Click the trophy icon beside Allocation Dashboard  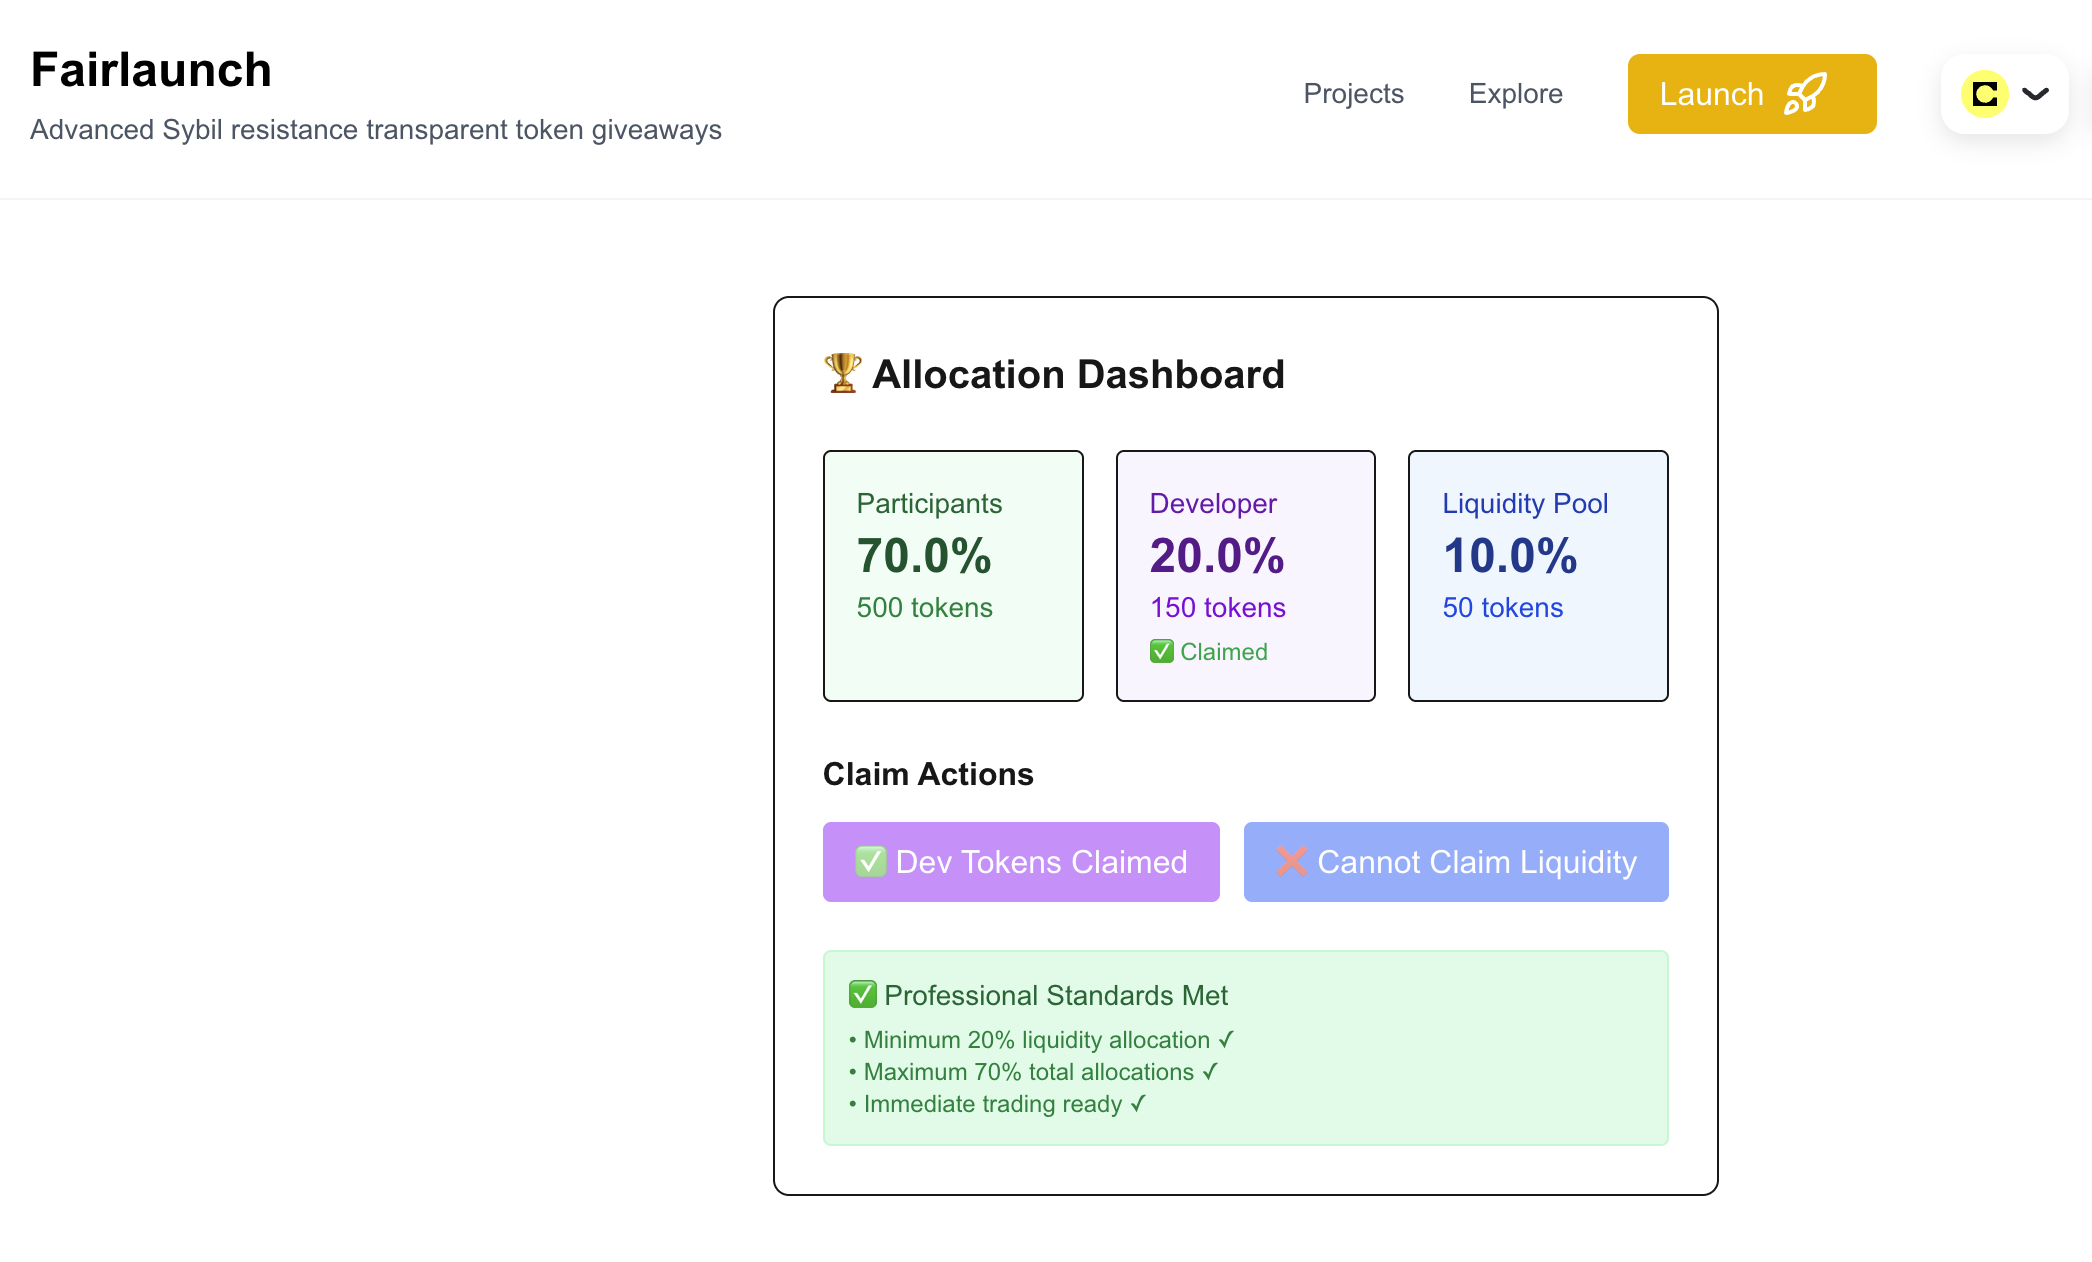[842, 374]
